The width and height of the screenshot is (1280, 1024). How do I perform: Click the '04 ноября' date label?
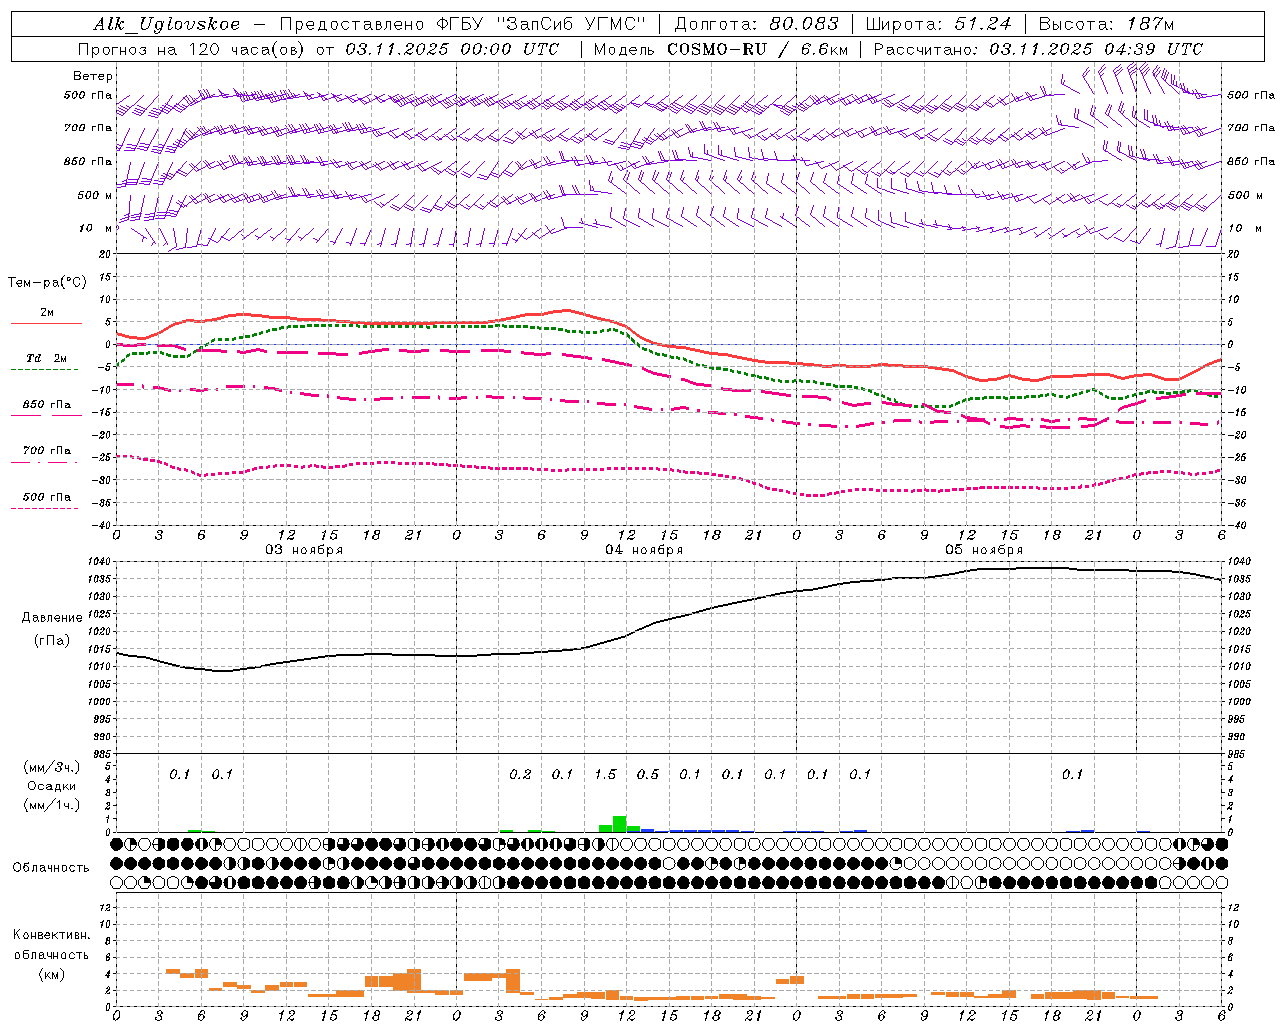[x=644, y=550]
